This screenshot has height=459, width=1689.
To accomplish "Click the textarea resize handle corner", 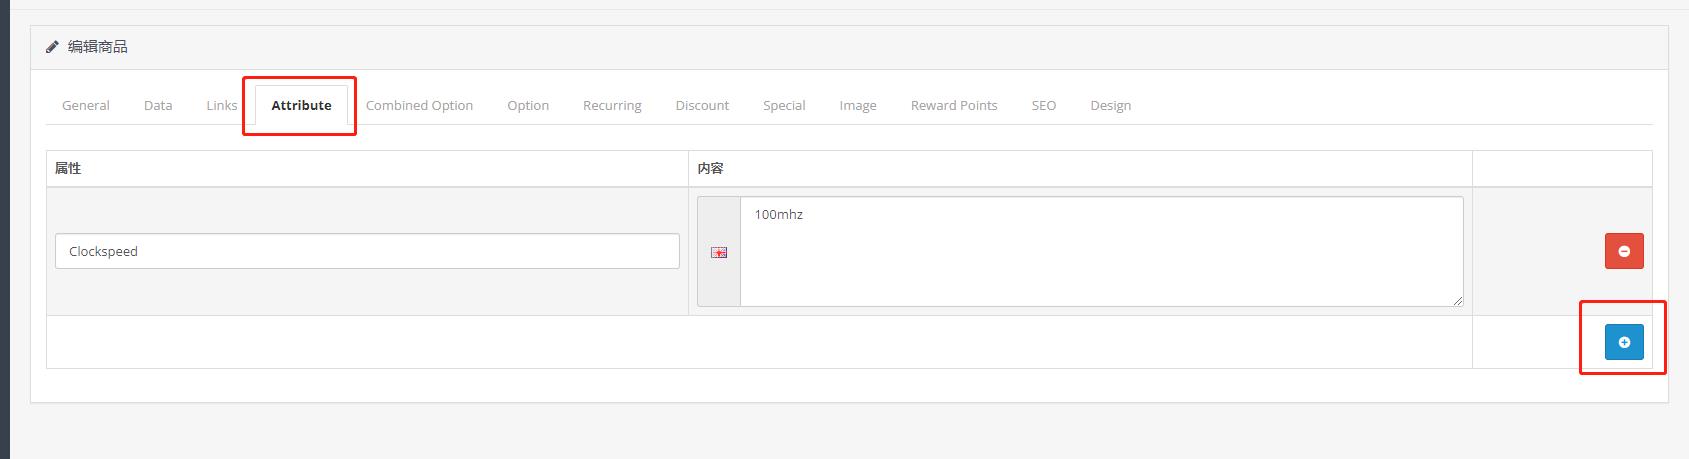I will click(1458, 301).
